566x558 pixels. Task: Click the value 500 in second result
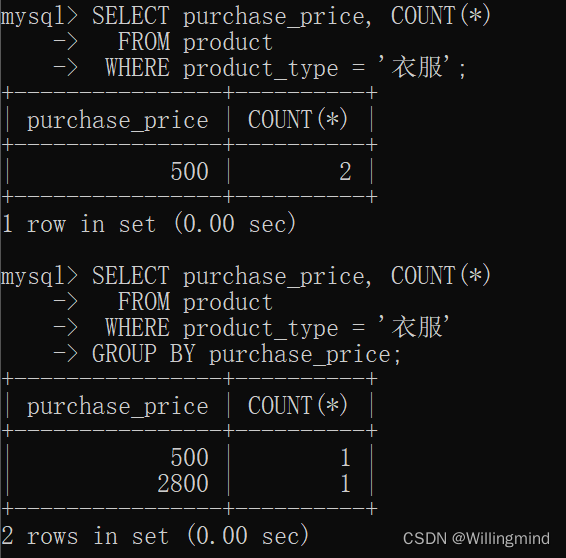(x=190, y=457)
